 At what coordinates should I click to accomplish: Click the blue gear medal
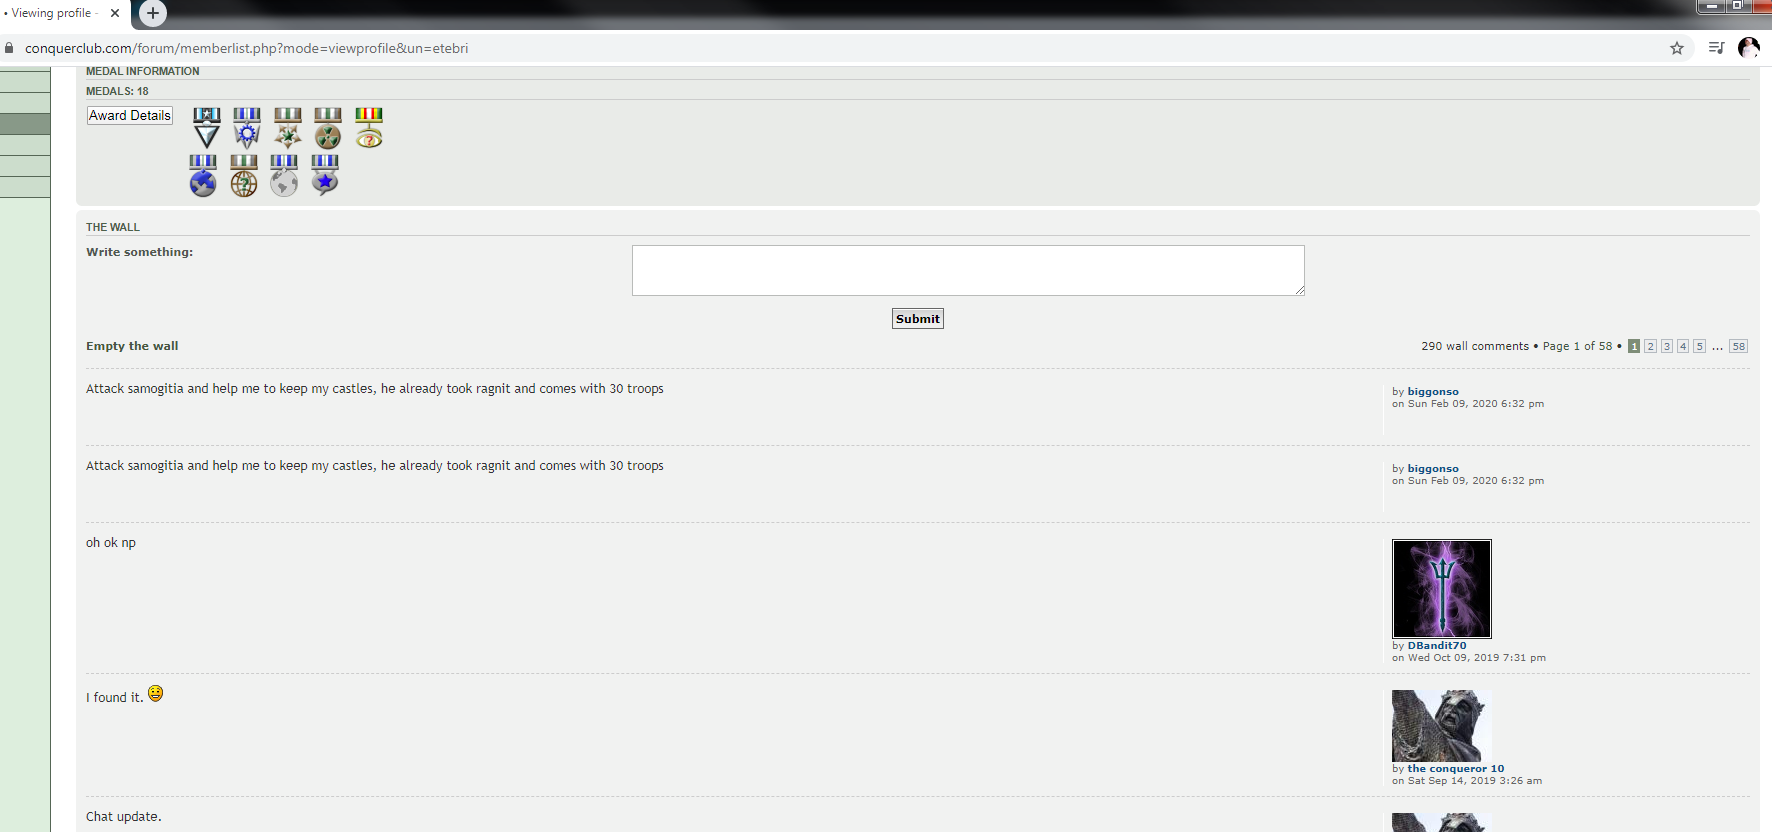pos(247,128)
